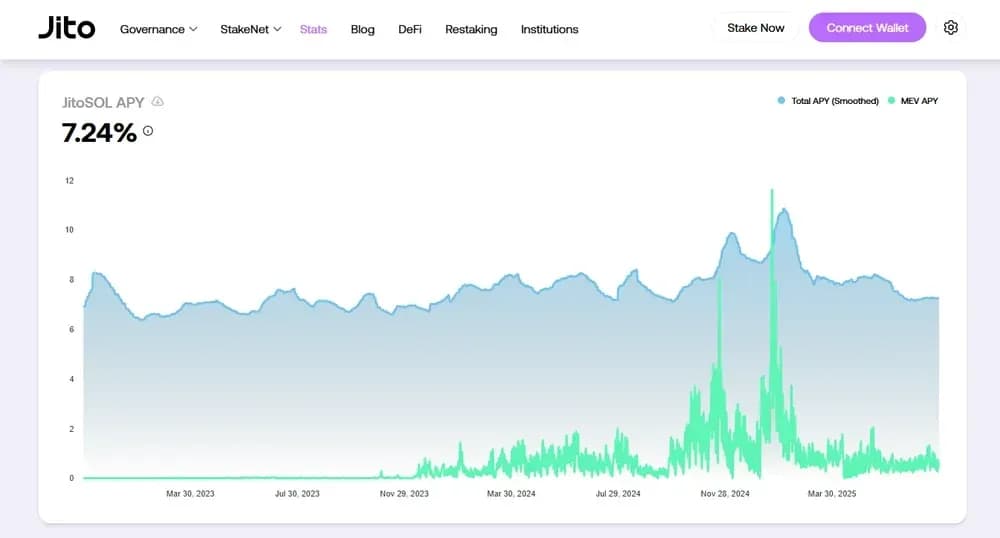Click the Mar 30, 2023 axis label
1000x538 pixels.
click(190, 494)
